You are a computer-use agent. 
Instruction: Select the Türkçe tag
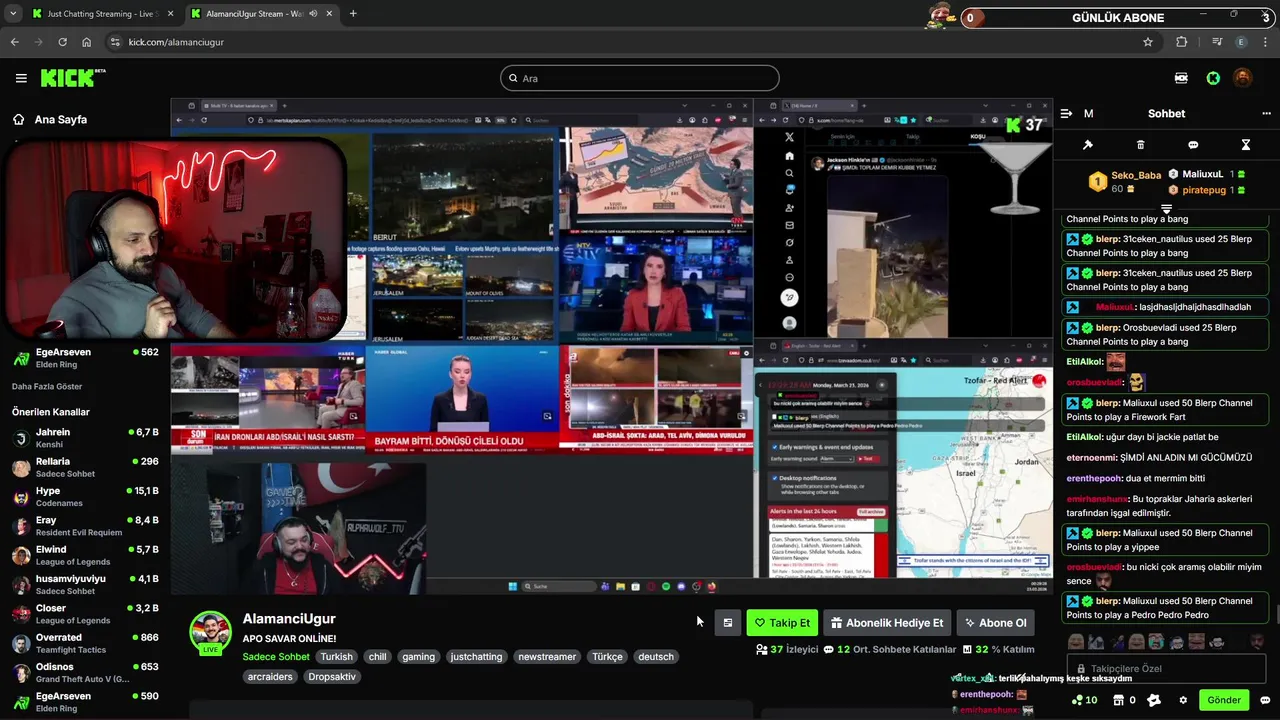[x=607, y=657]
